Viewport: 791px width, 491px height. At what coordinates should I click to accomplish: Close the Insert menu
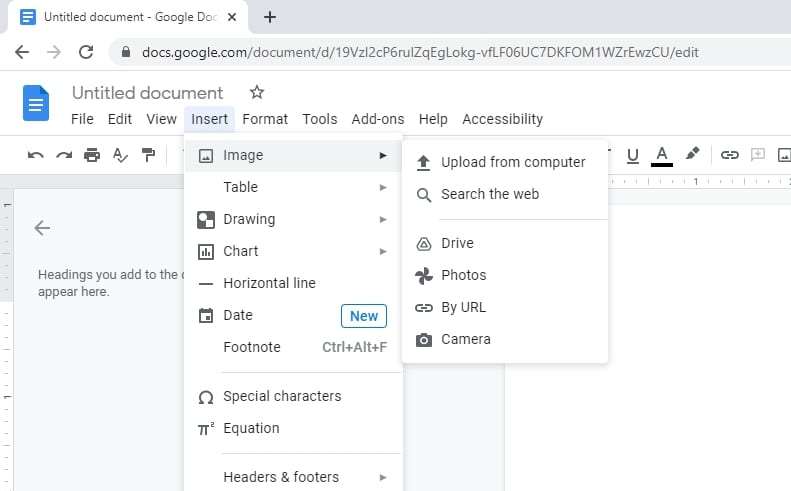point(209,119)
